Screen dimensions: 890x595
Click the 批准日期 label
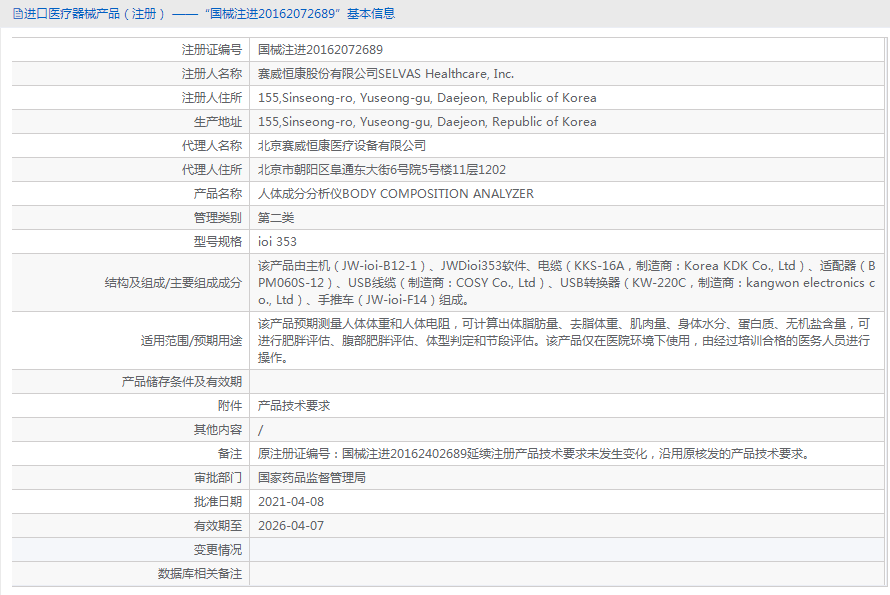[218, 502]
